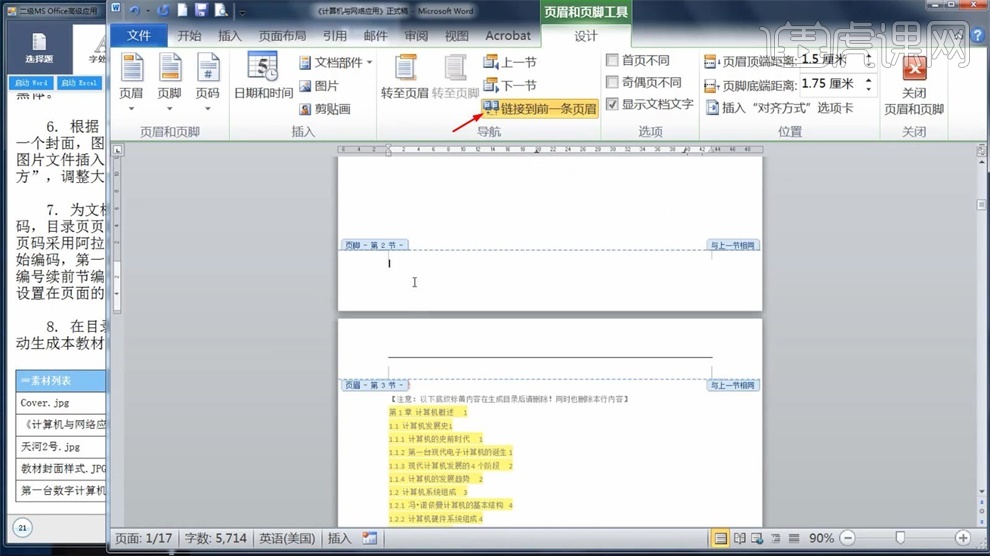Viewport: 990px width, 556px height.
Task: Switch to the 邮件 mailings tab
Action: pyautogui.click(x=375, y=36)
